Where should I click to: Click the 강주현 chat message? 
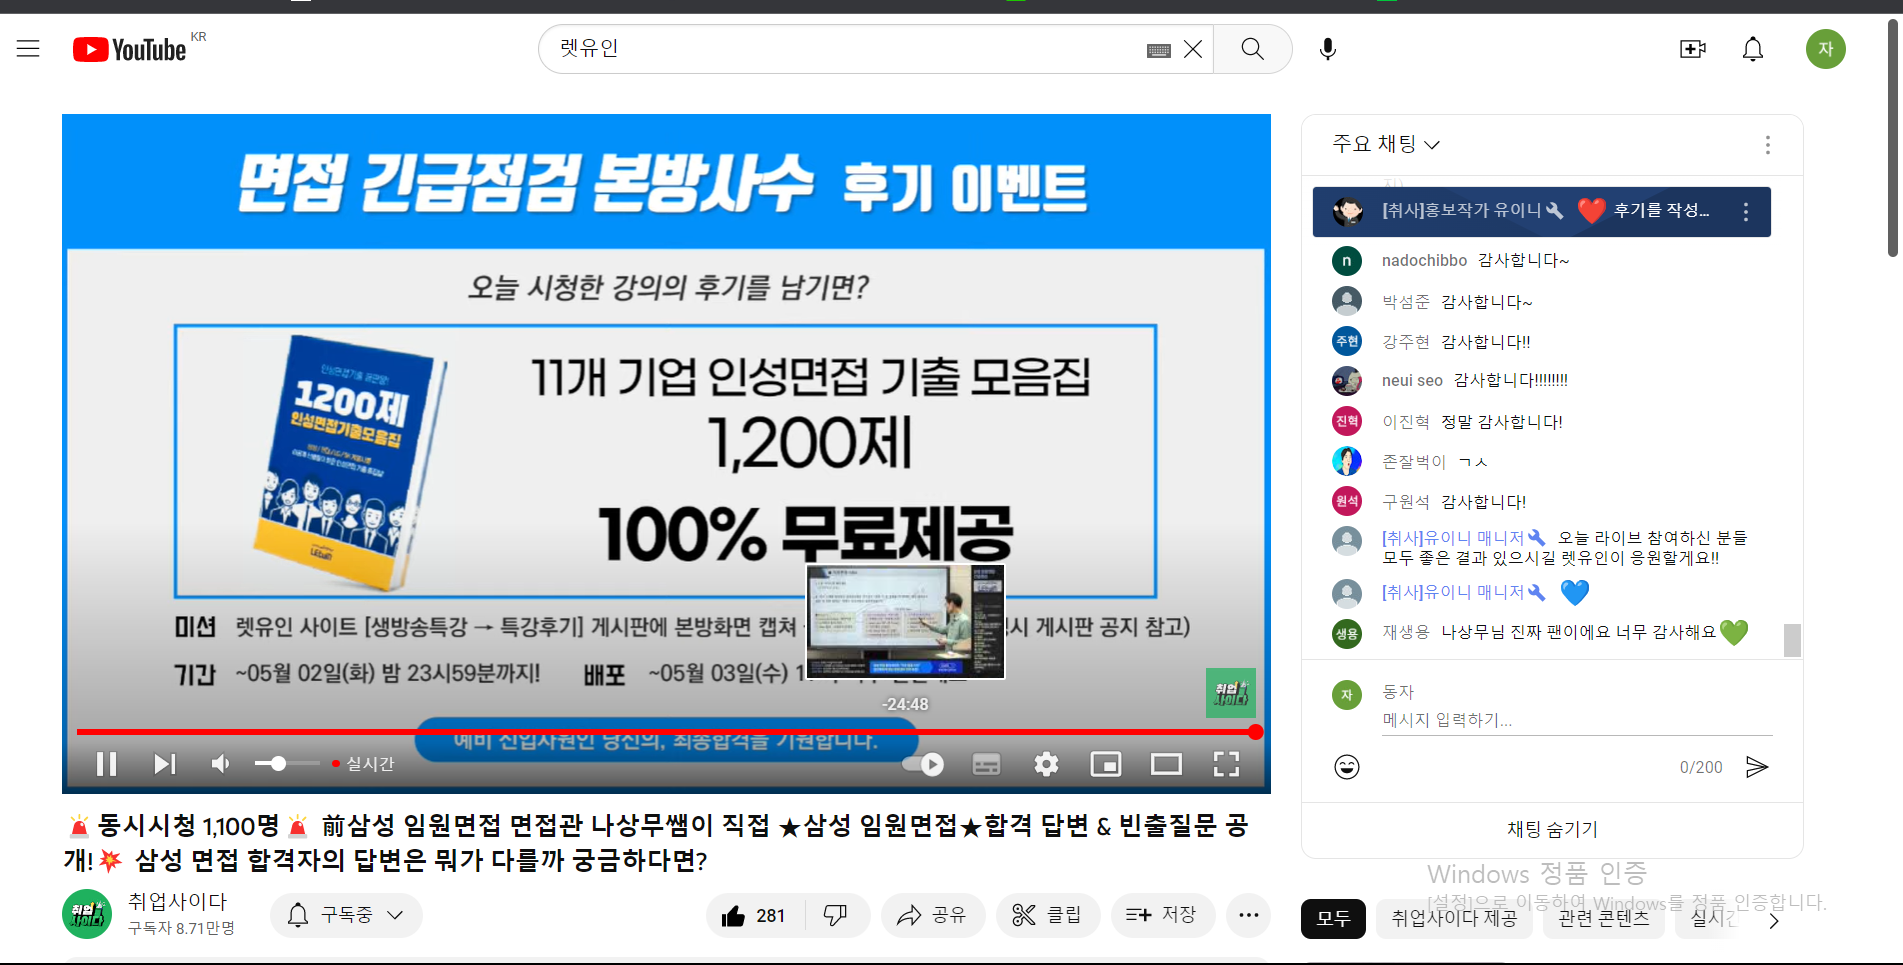pos(1486,342)
